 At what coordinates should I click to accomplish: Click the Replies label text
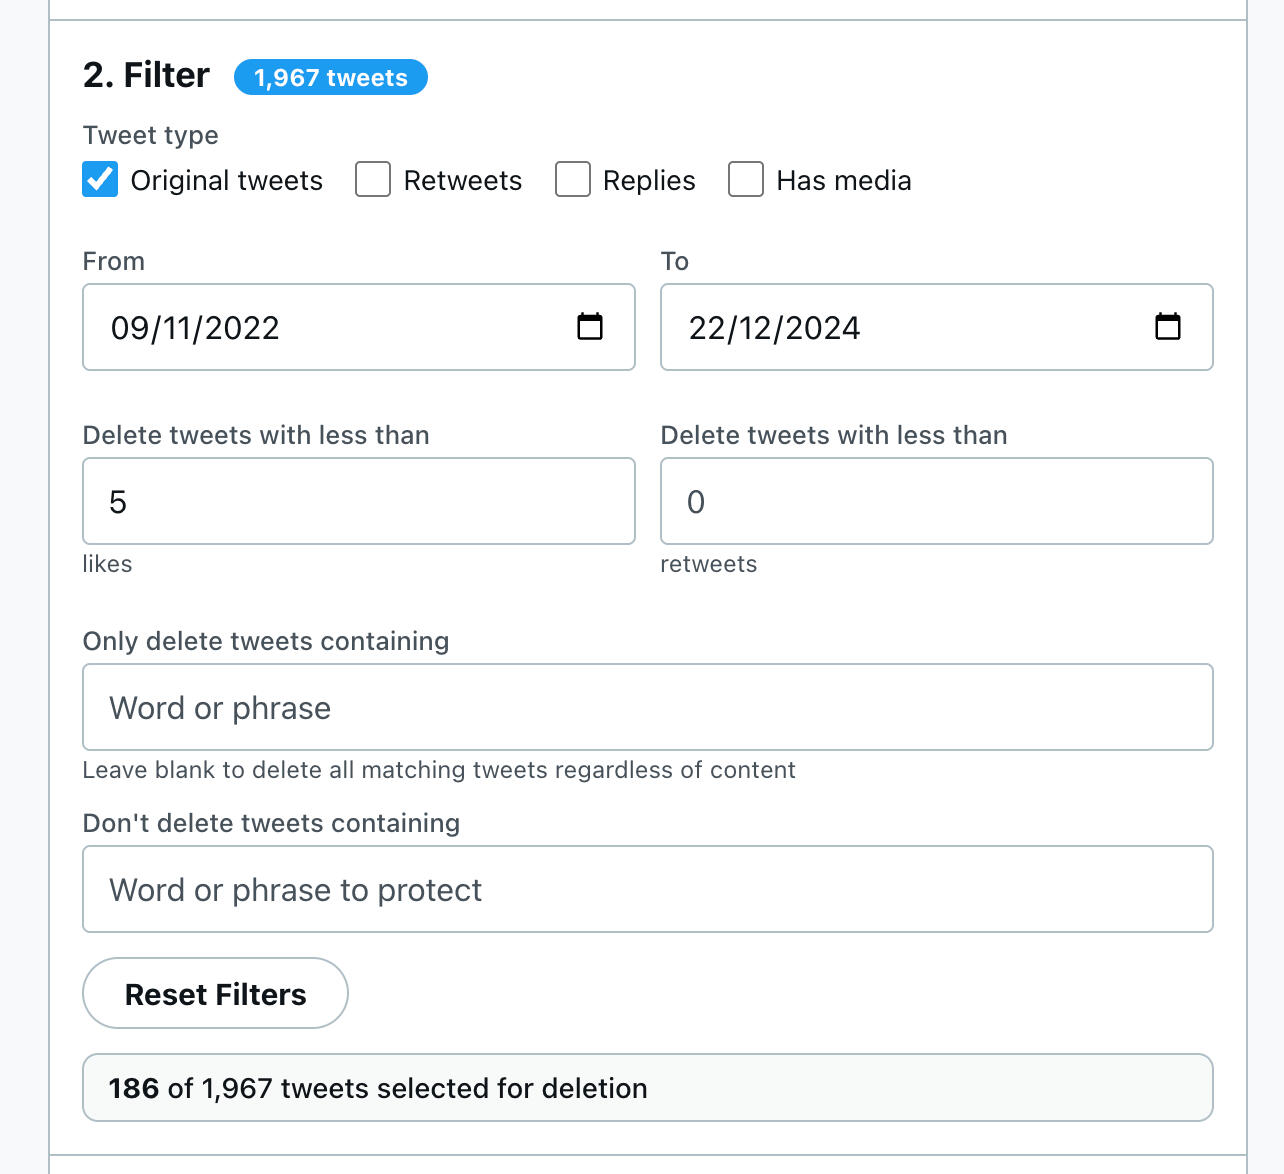tap(649, 181)
